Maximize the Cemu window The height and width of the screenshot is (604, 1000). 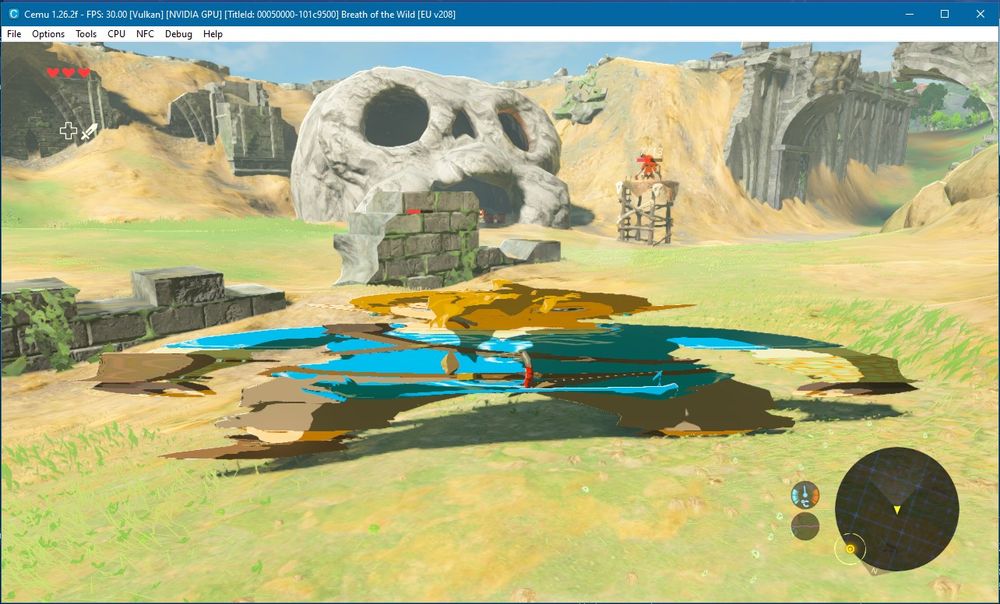945,14
